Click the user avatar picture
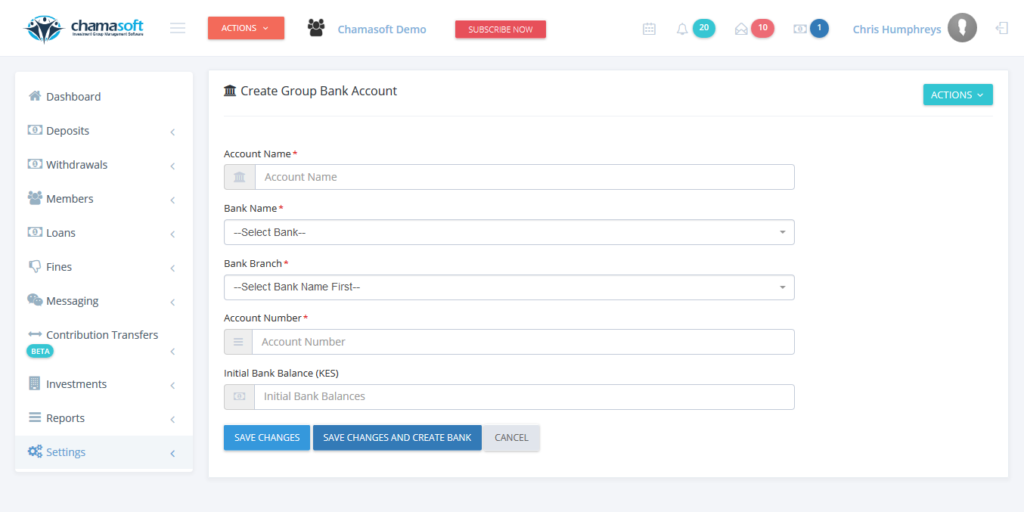The image size is (1024, 512). (962, 28)
